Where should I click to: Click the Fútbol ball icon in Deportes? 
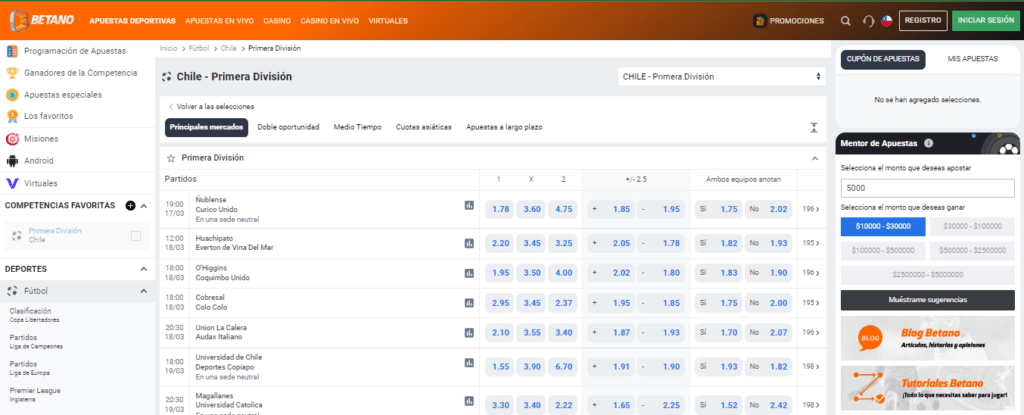coord(12,291)
